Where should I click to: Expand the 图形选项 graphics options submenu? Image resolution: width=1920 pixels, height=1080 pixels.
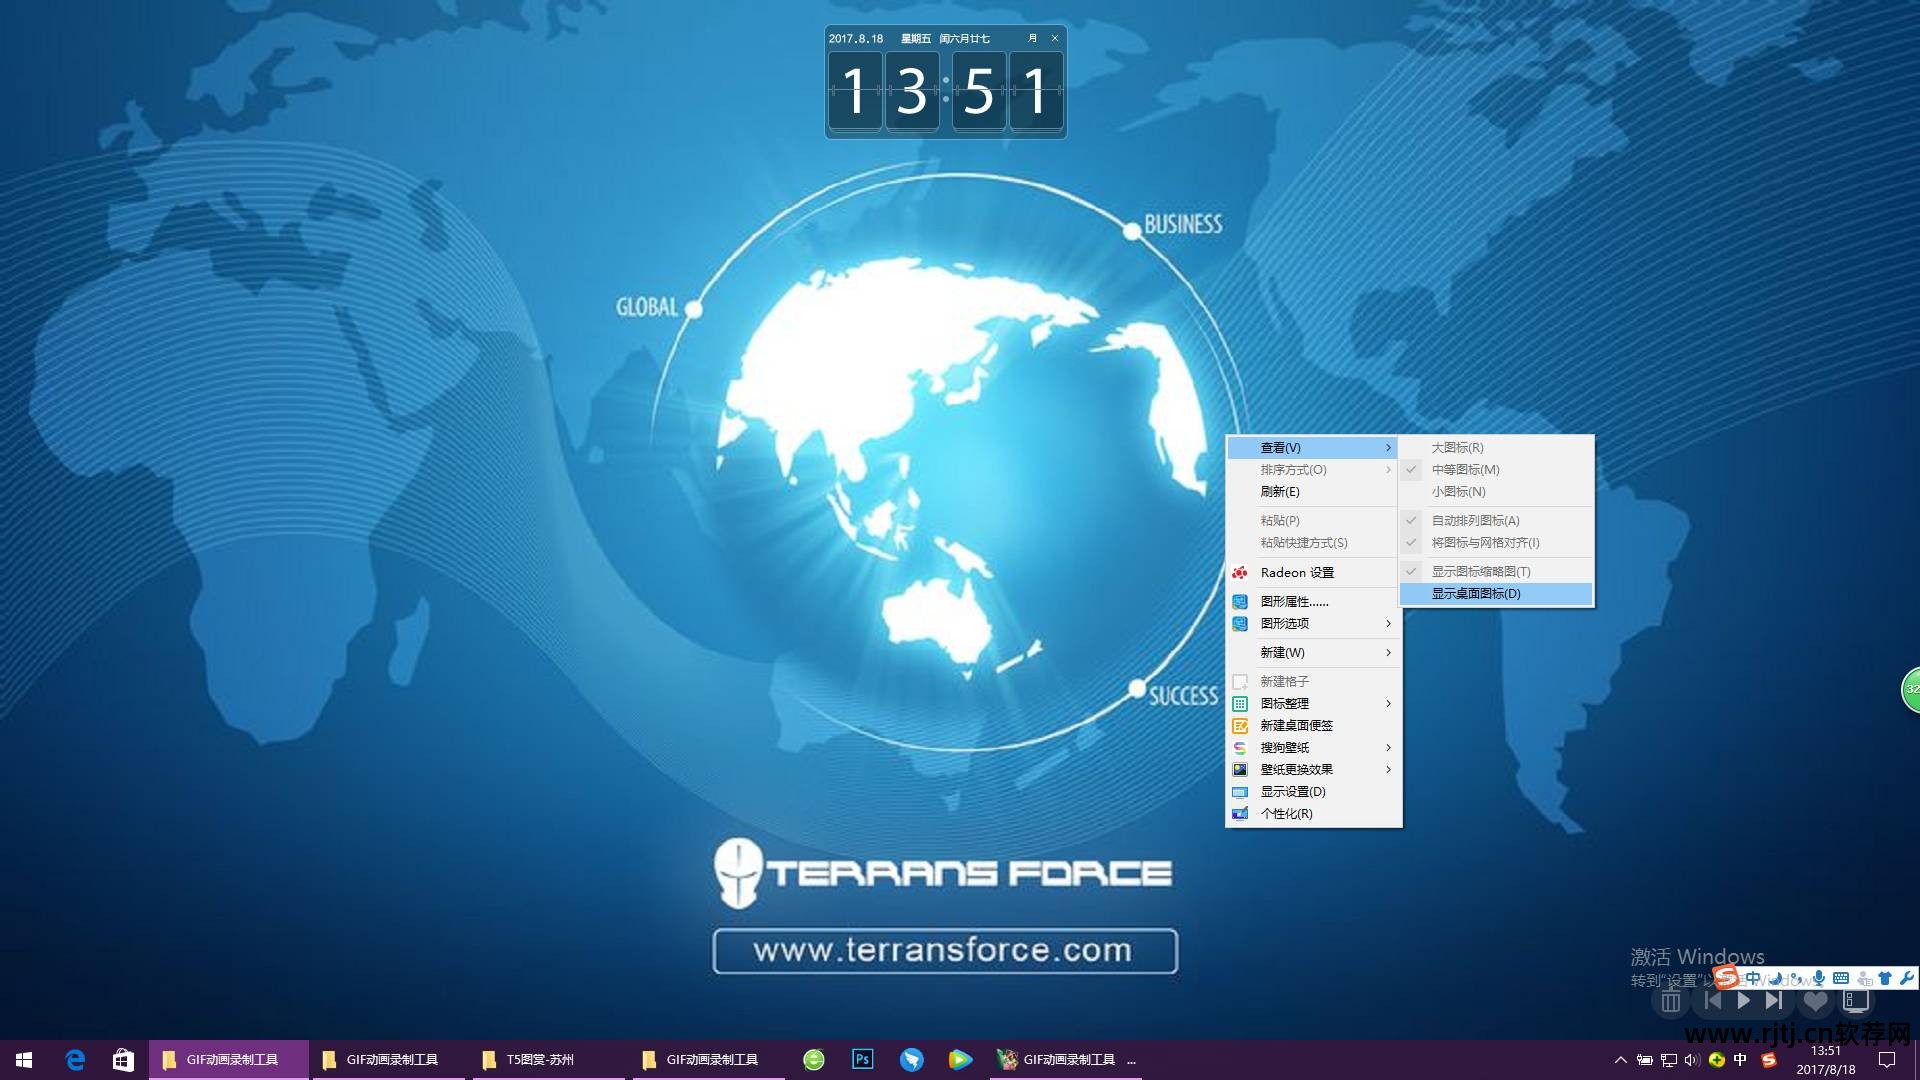click(1313, 623)
